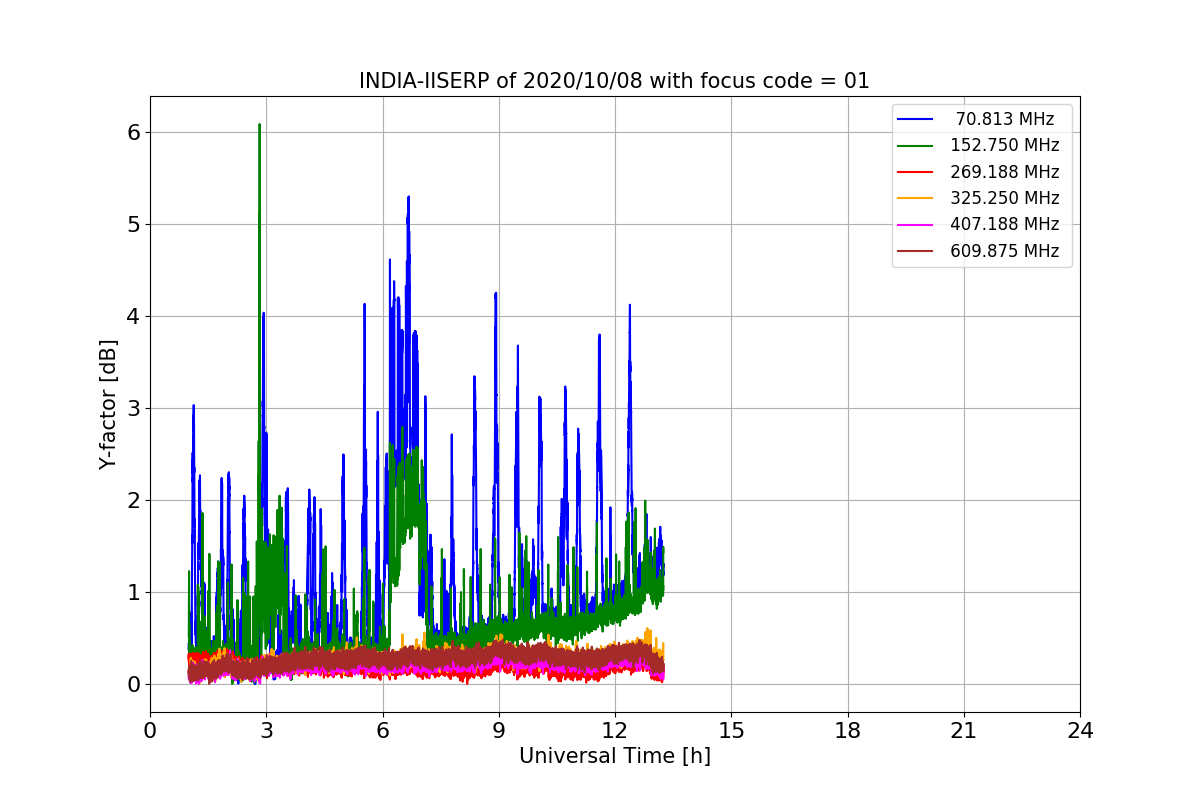Click the '325.250 MHz' legend label
This screenshot has width=1200, height=800.
point(1005,198)
